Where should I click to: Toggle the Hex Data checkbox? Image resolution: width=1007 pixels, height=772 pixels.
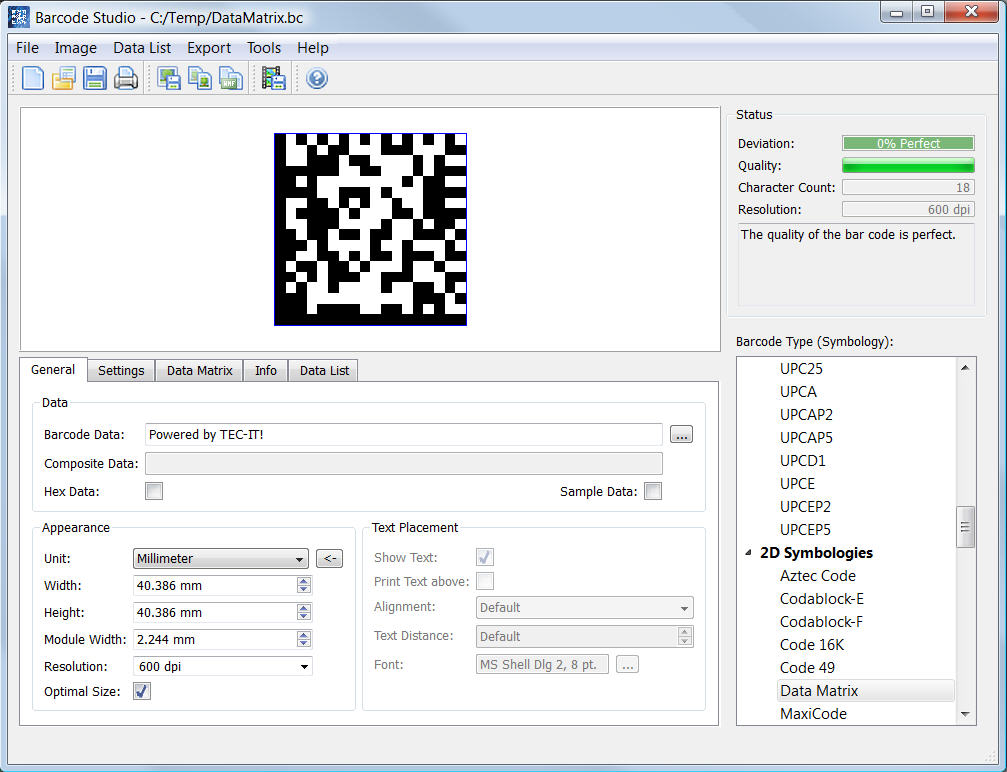(154, 491)
